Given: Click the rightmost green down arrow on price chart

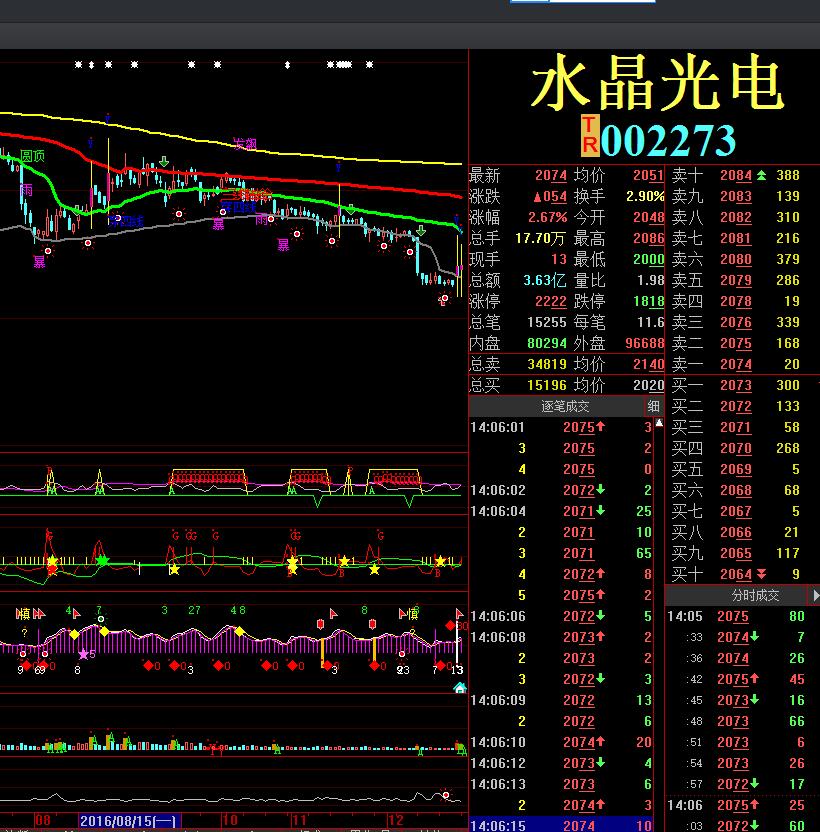Looking at the screenshot, I should tap(421, 231).
